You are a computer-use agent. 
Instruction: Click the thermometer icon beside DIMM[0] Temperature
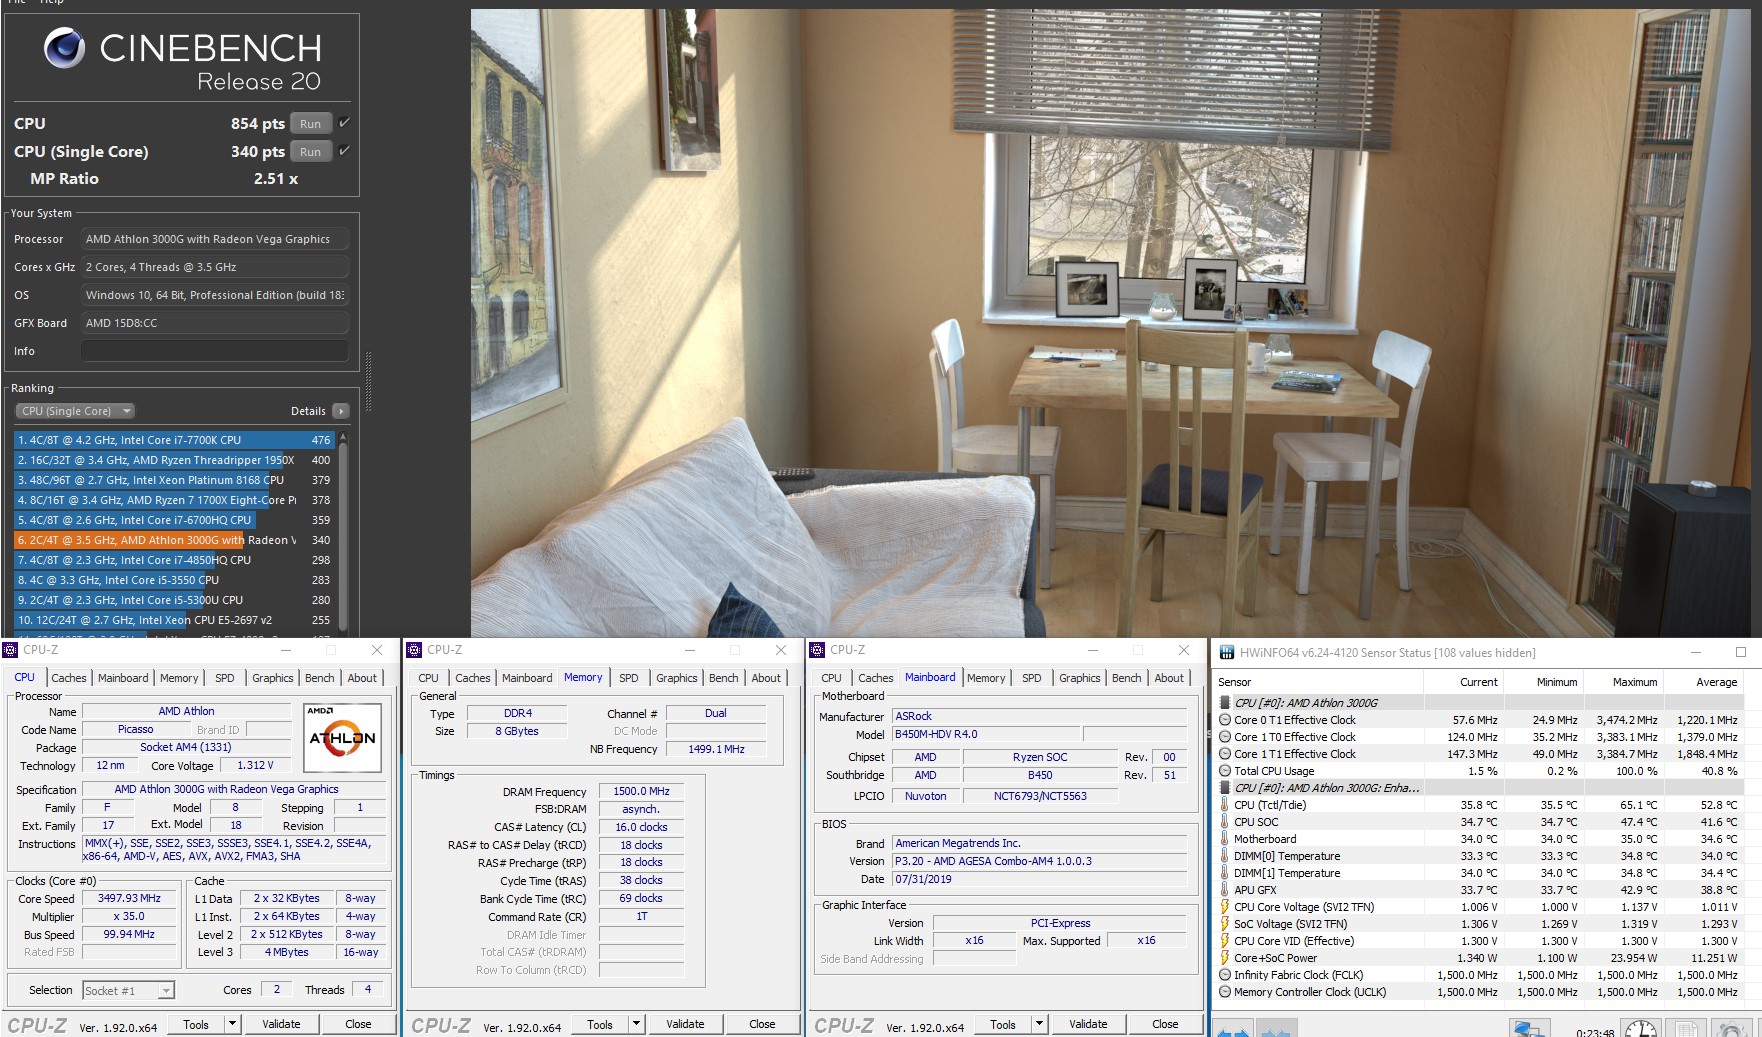tap(1225, 856)
